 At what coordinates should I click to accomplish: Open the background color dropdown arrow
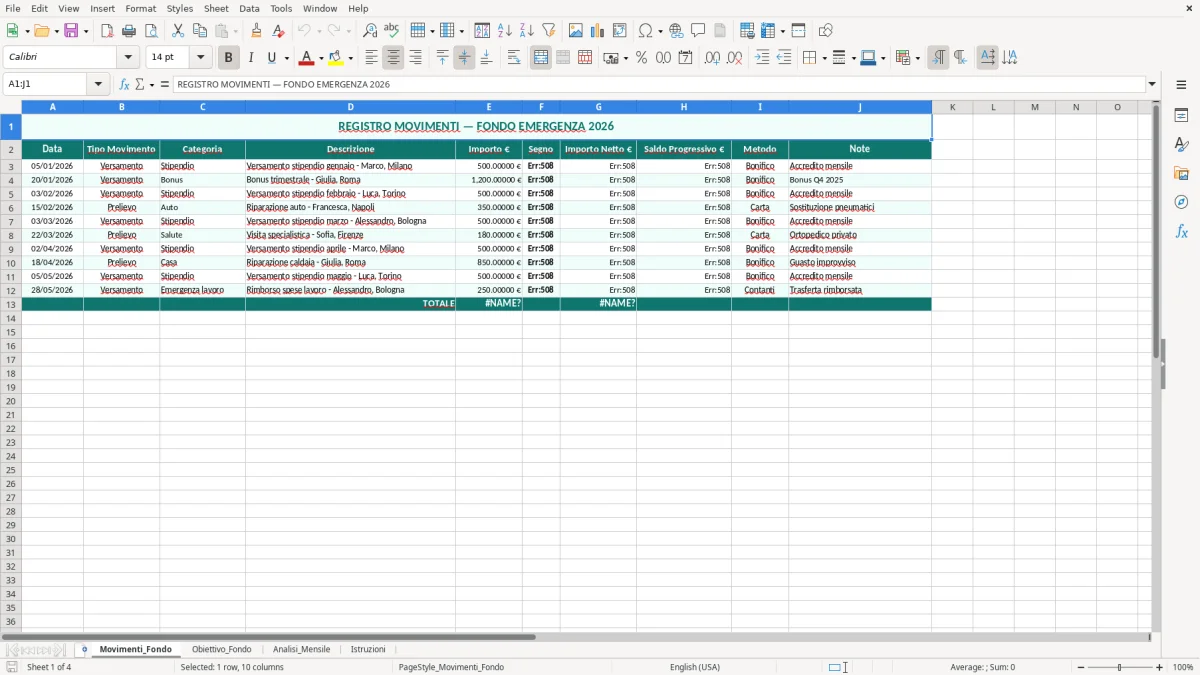coord(350,58)
